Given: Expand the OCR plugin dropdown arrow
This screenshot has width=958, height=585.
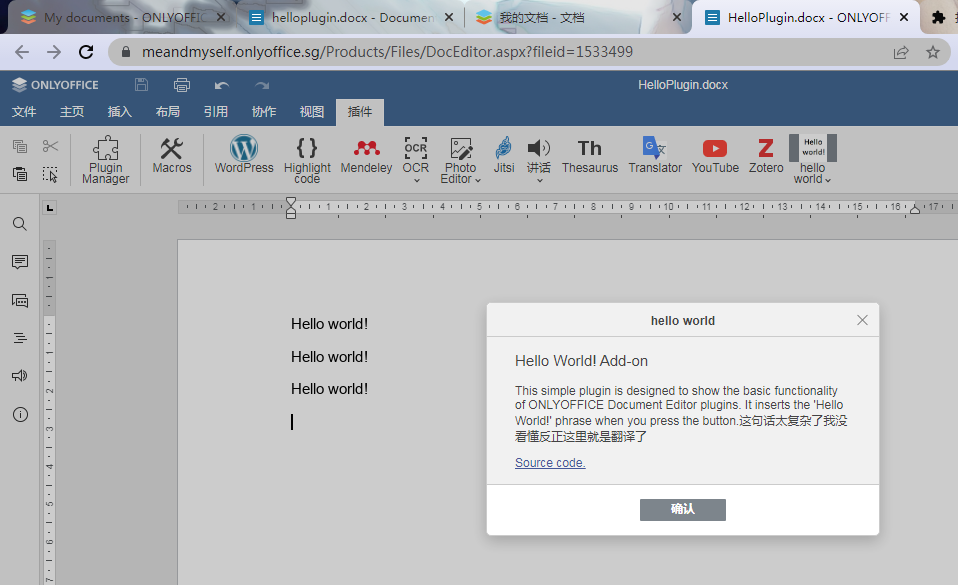Looking at the screenshot, I should pos(417,180).
